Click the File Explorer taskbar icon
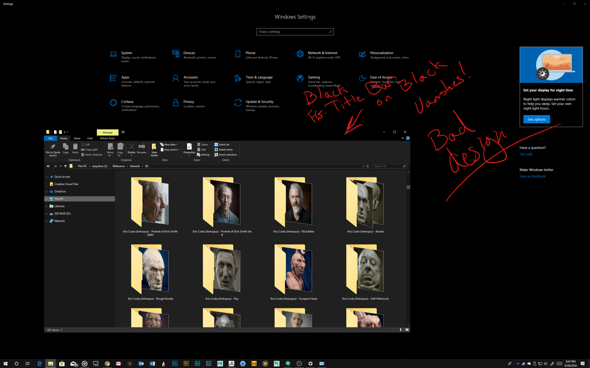The height and width of the screenshot is (368, 590). coord(50,363)
